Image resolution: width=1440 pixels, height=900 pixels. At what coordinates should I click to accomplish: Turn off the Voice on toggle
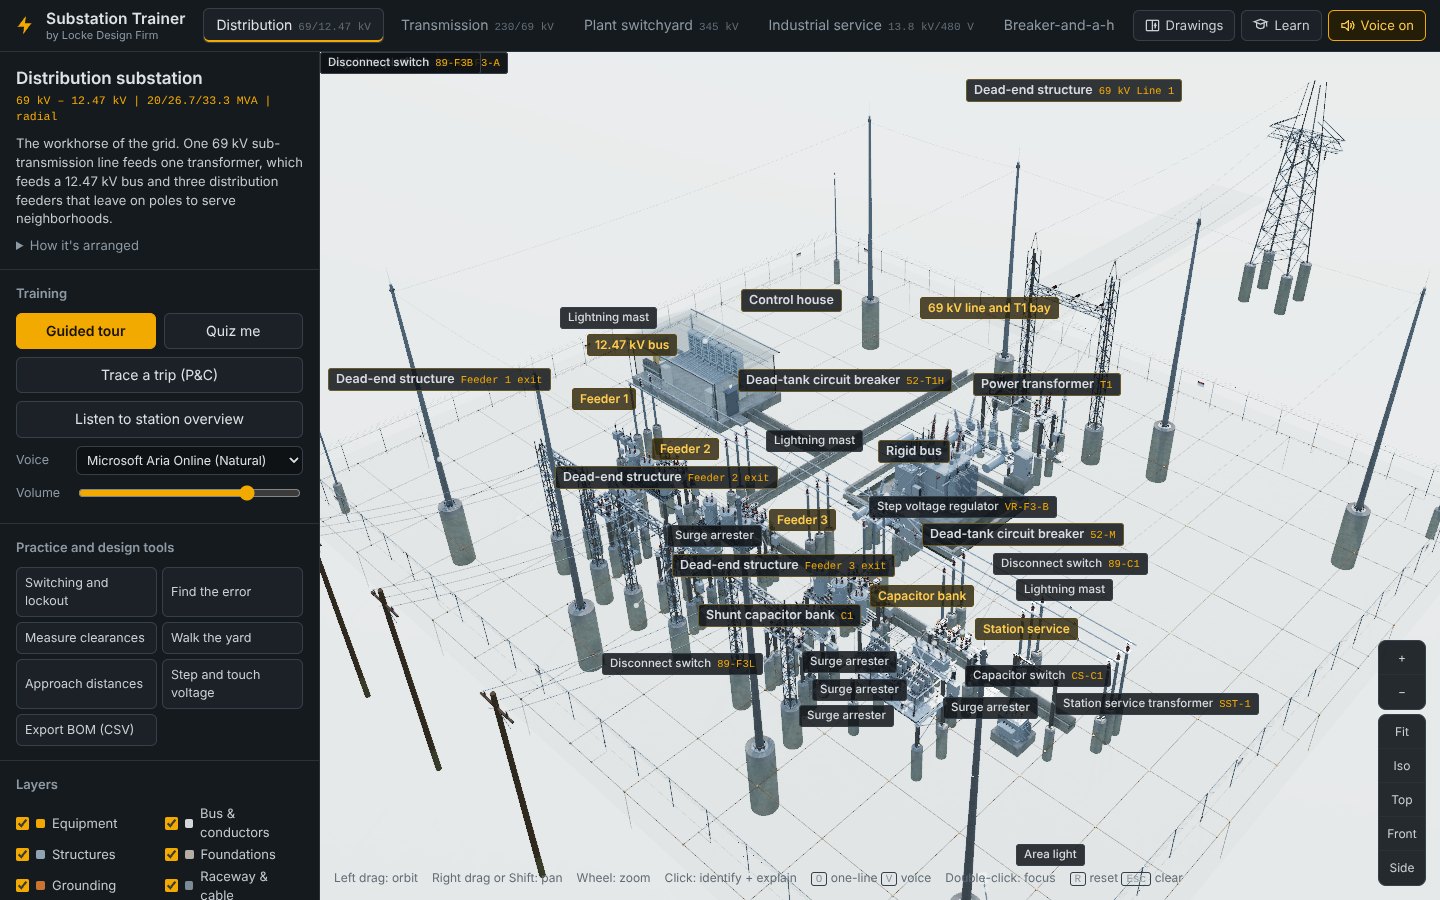click(x=1376, y=26)
